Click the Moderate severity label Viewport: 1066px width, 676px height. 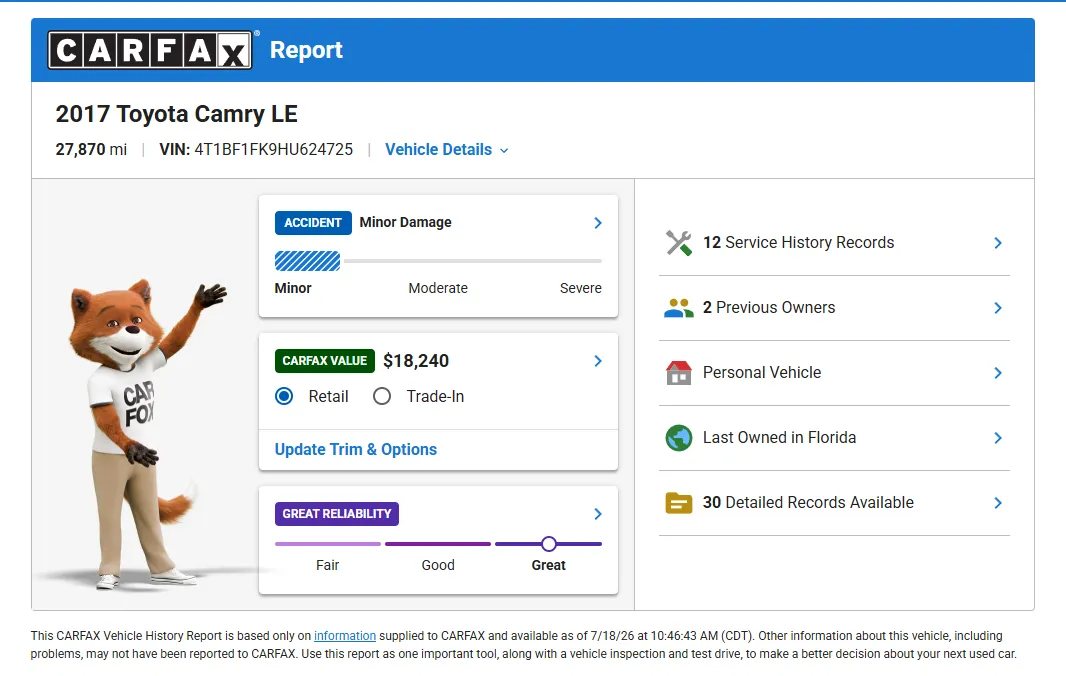point(438,288)
